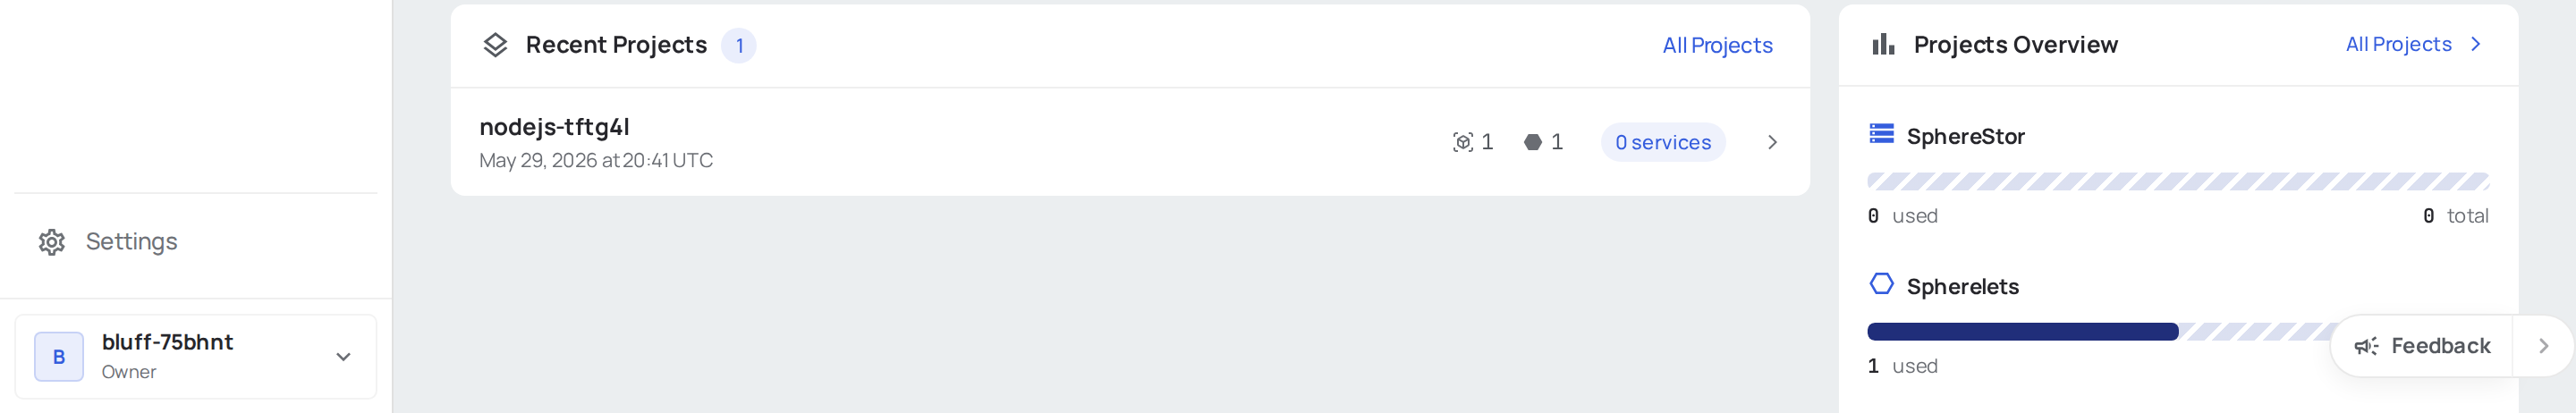Viewport: 2576px width, 413px height.
Task: Expand the bluff-75bhnt workspace dropdown
Action: pyautogui.click(x=343, y=357)
